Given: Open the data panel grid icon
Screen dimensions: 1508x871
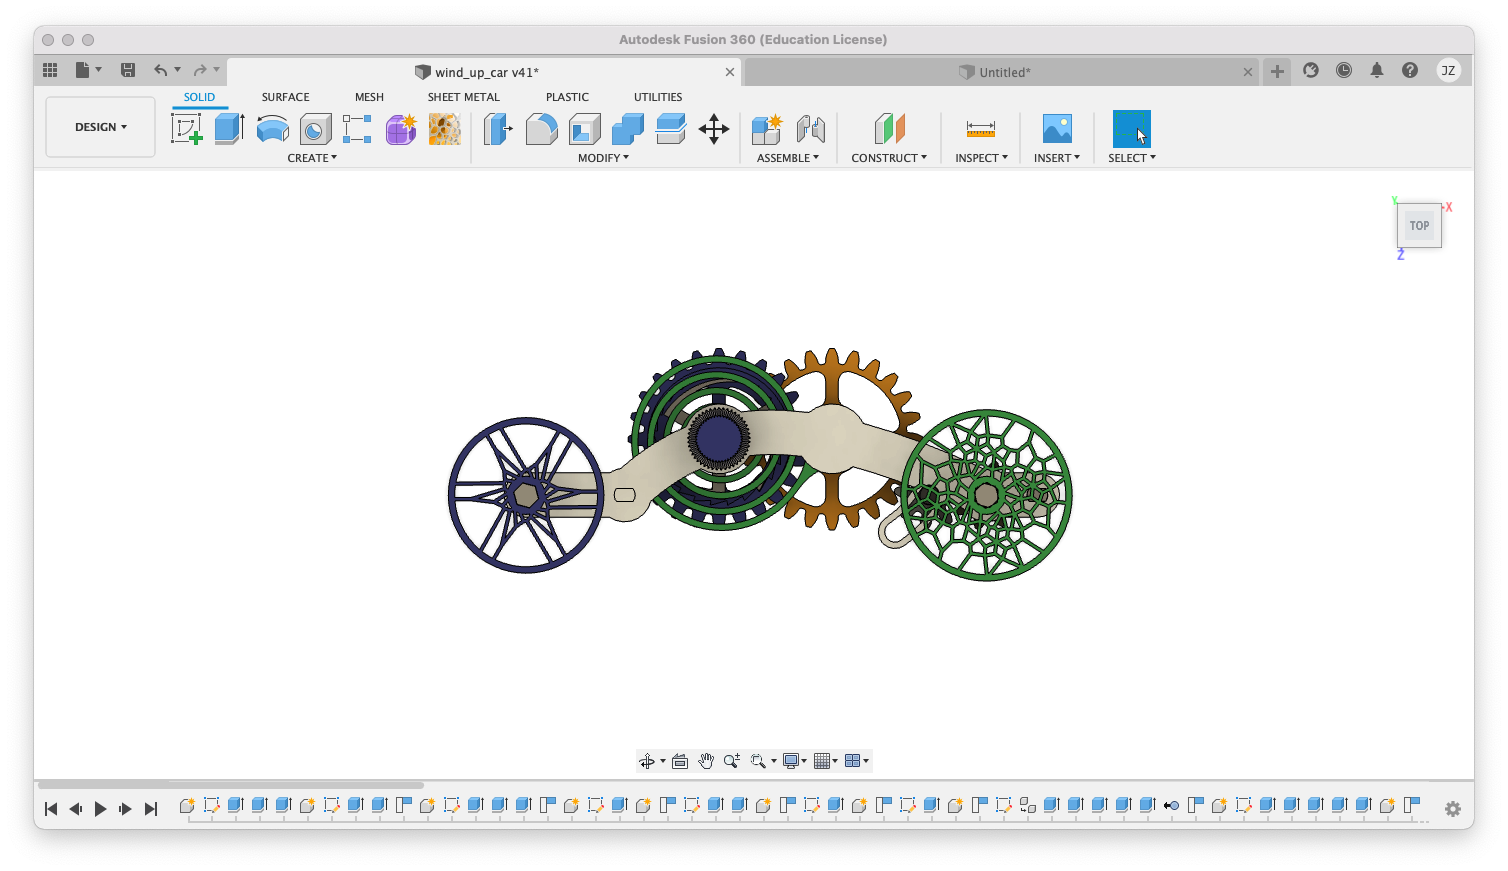Looking at the screenshot, I should click(x=50, y=70).
